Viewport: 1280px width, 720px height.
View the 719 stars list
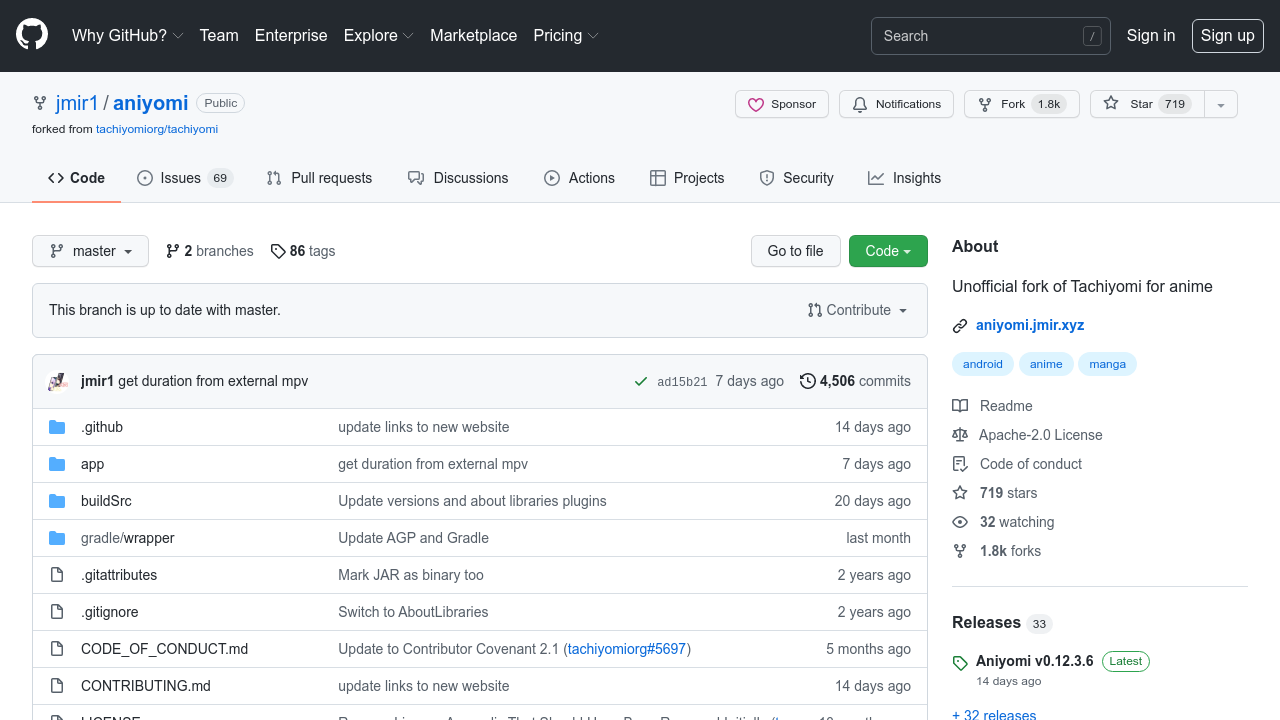pyautogui.click(x=995, y=493)
